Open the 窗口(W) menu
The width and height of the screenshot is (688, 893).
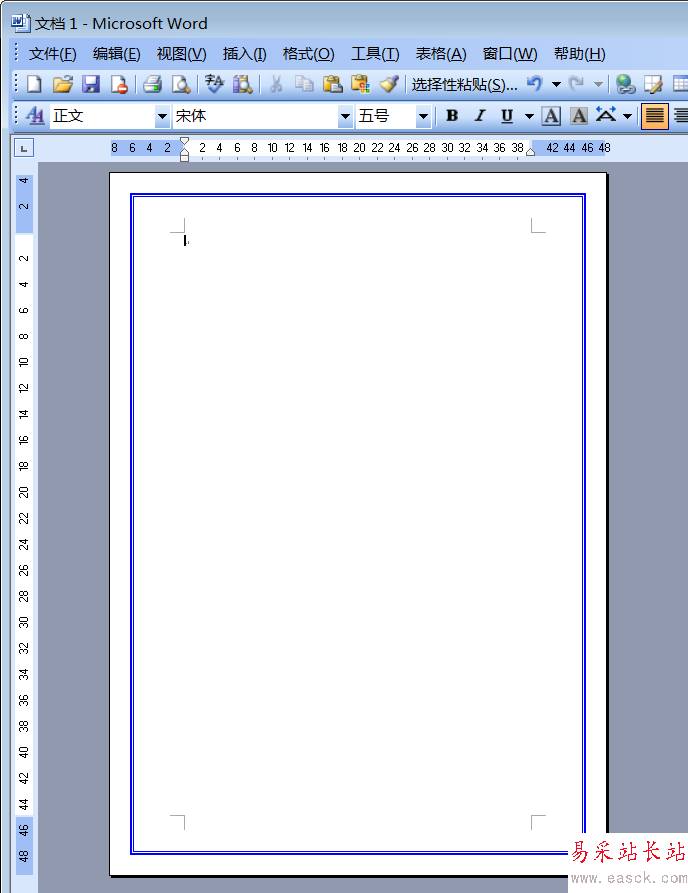coord(510,54)
